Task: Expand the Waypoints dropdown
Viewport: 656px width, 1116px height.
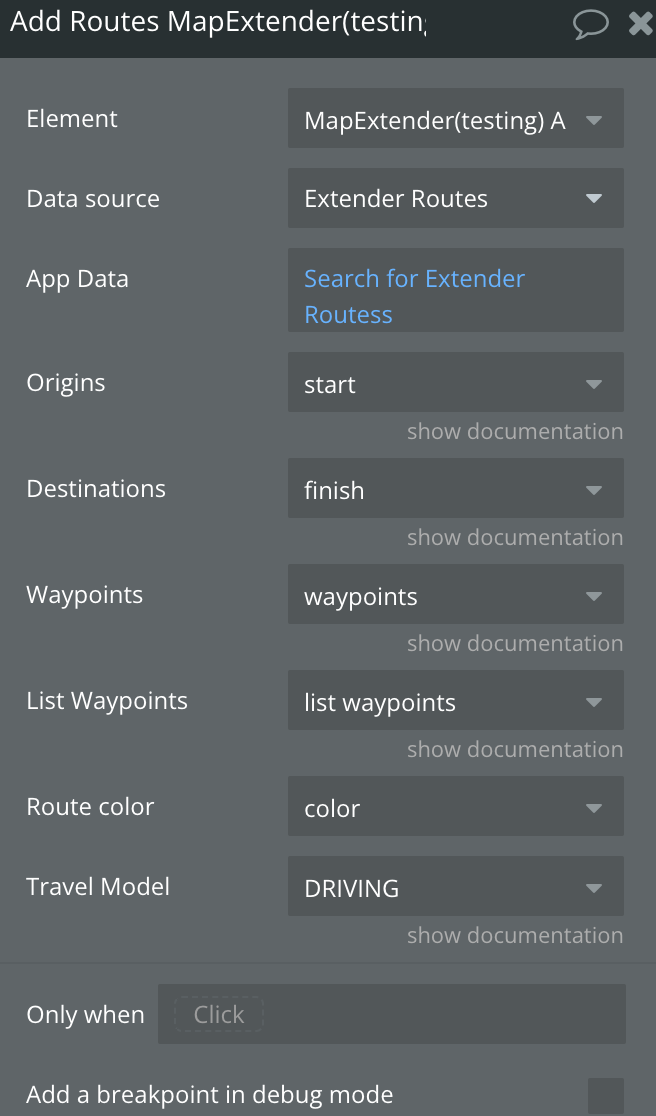Action: click(456, 594)
